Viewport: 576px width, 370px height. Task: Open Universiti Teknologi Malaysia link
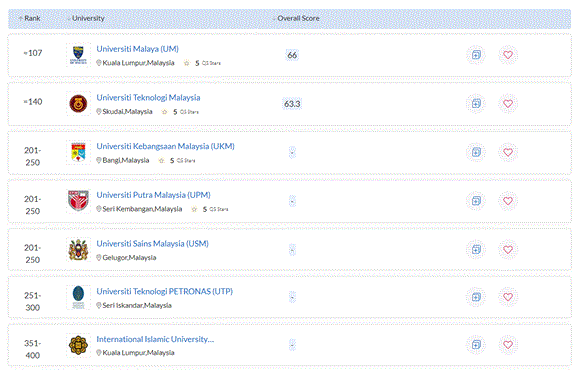(x=148, y=98)
